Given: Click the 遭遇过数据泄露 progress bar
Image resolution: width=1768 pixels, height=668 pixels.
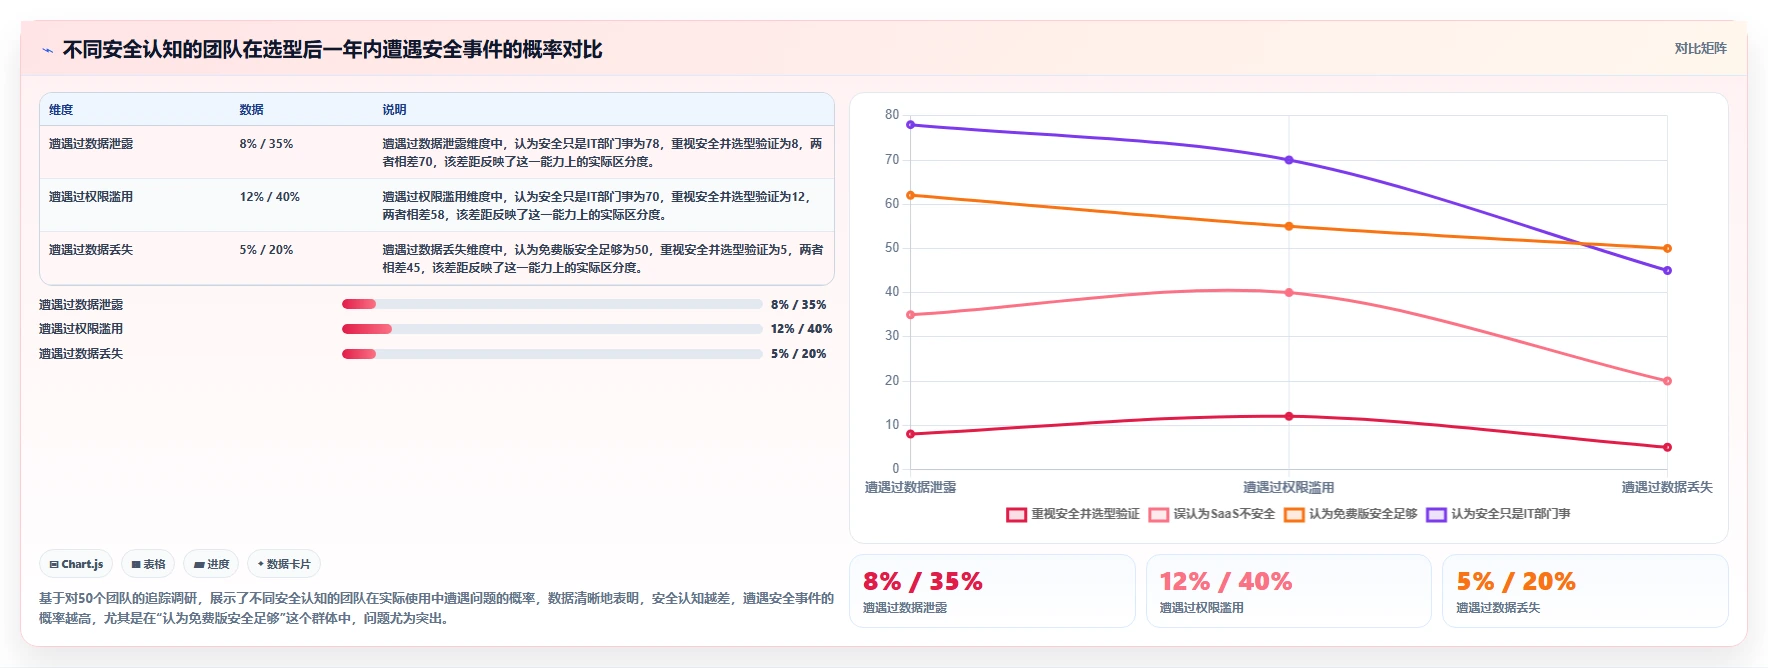Looking at the screenshot, I should click(552, 304).
